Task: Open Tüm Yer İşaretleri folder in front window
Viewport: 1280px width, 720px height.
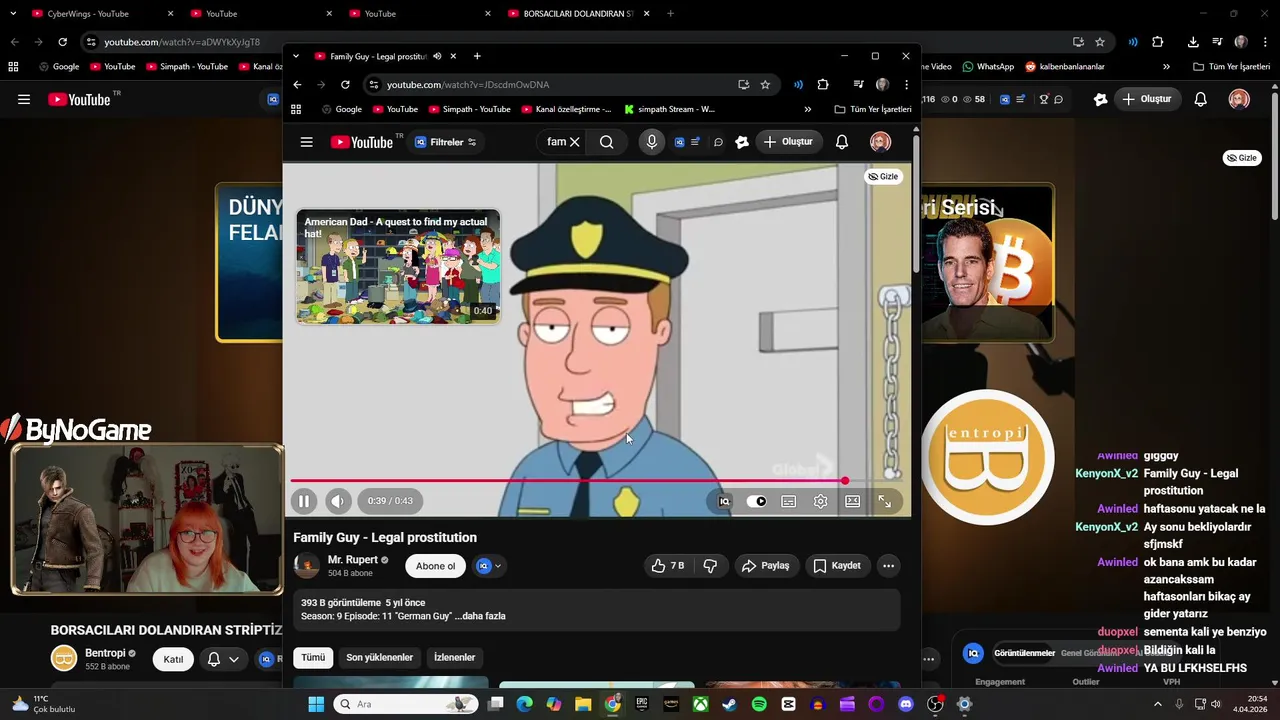Action: 873,109
